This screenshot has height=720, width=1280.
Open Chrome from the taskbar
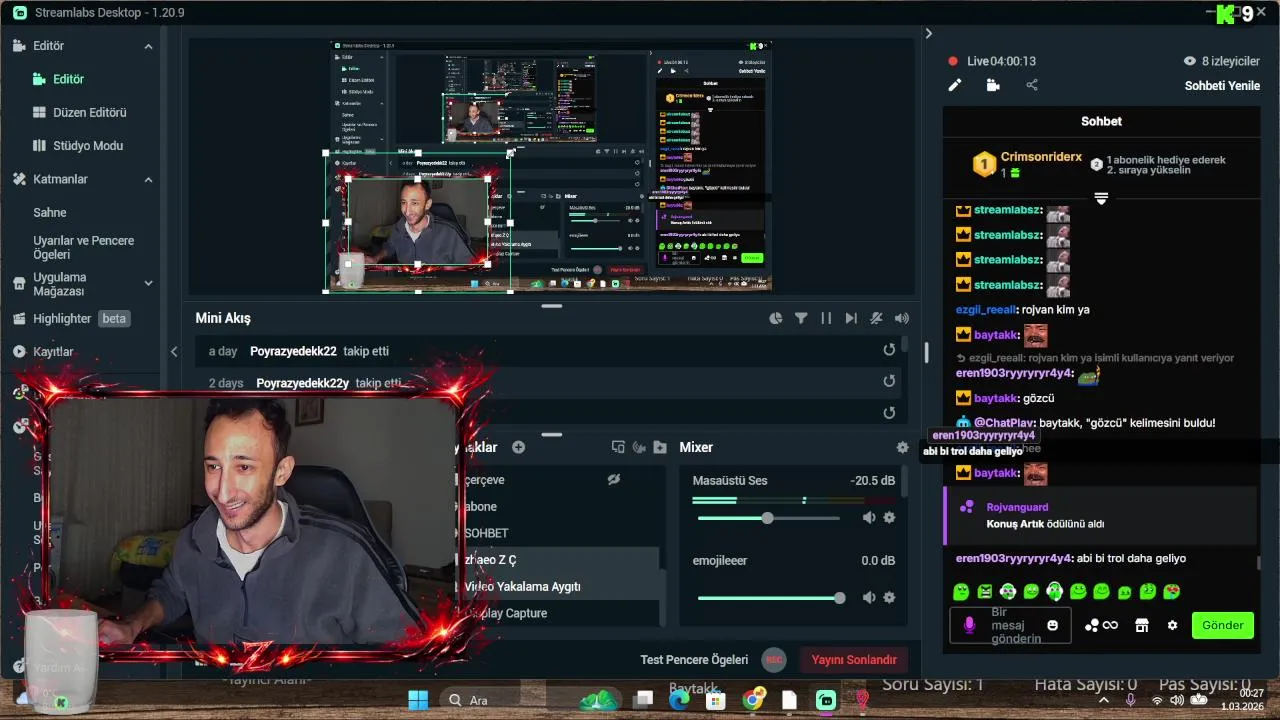click(x=754, y=699)
